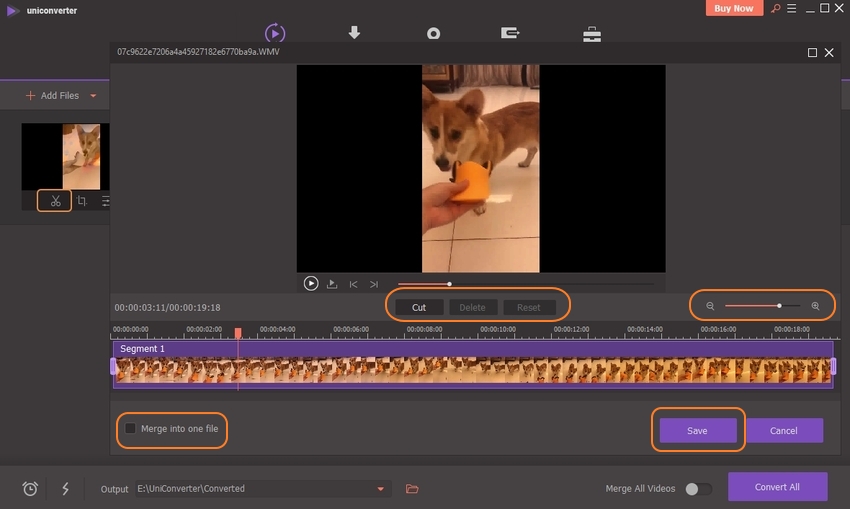Click the zoom in magnifier icon
850x509 pixels.
pos(816,306)
